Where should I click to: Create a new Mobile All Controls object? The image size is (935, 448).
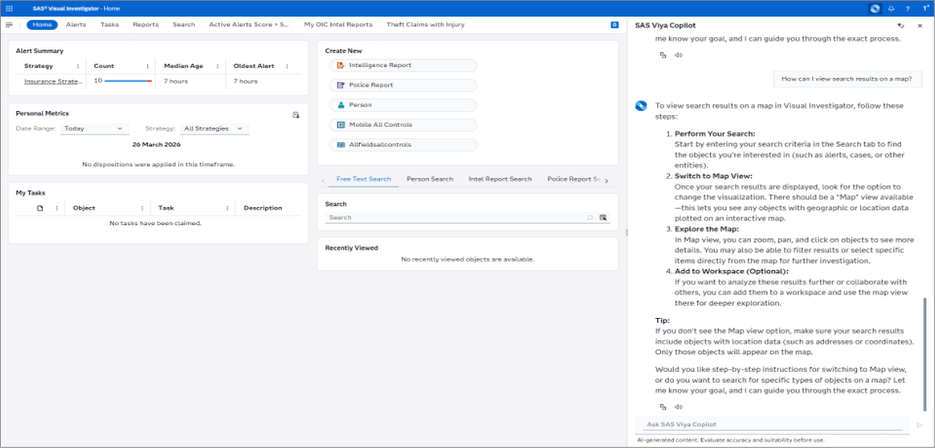point(403,125)
